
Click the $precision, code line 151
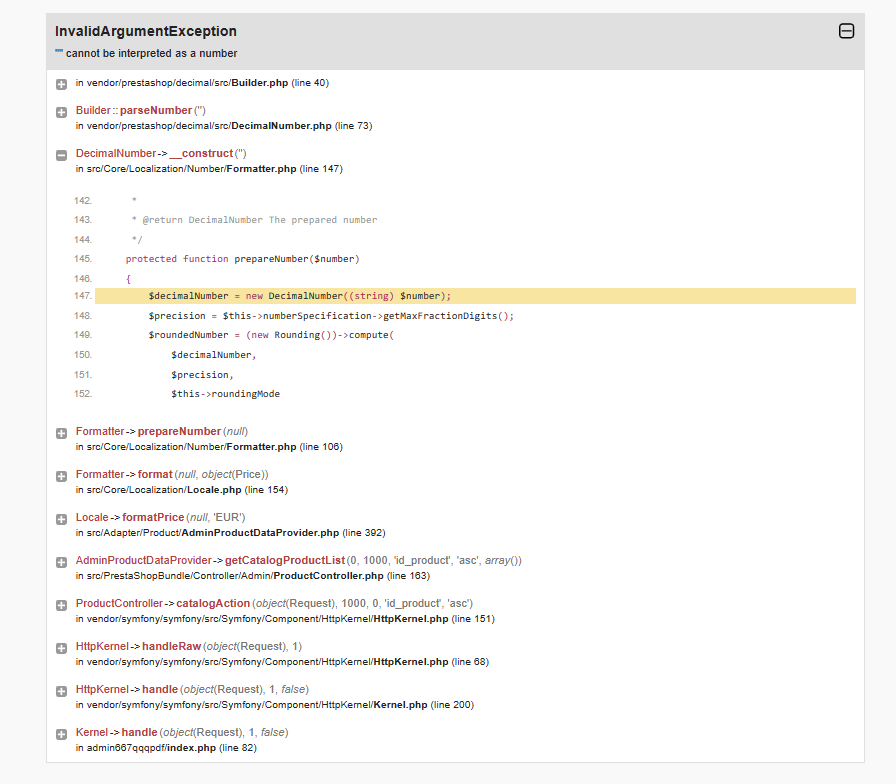click(x=202, y=375)
